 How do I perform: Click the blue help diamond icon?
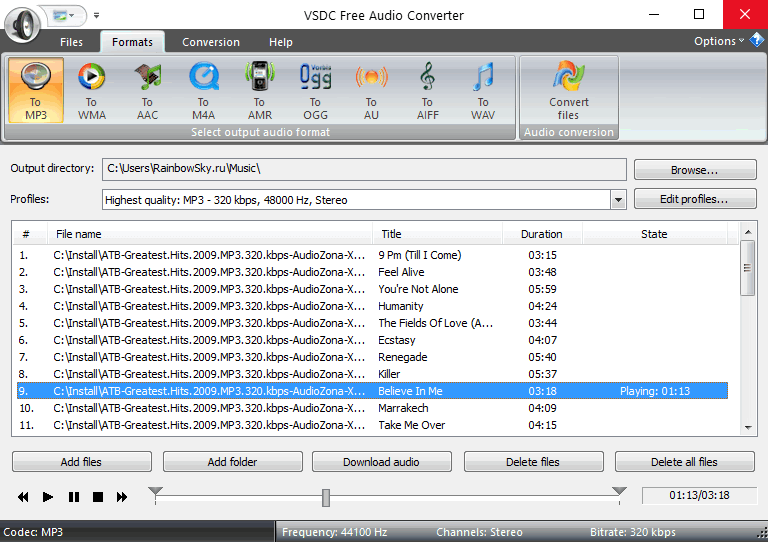757,40
